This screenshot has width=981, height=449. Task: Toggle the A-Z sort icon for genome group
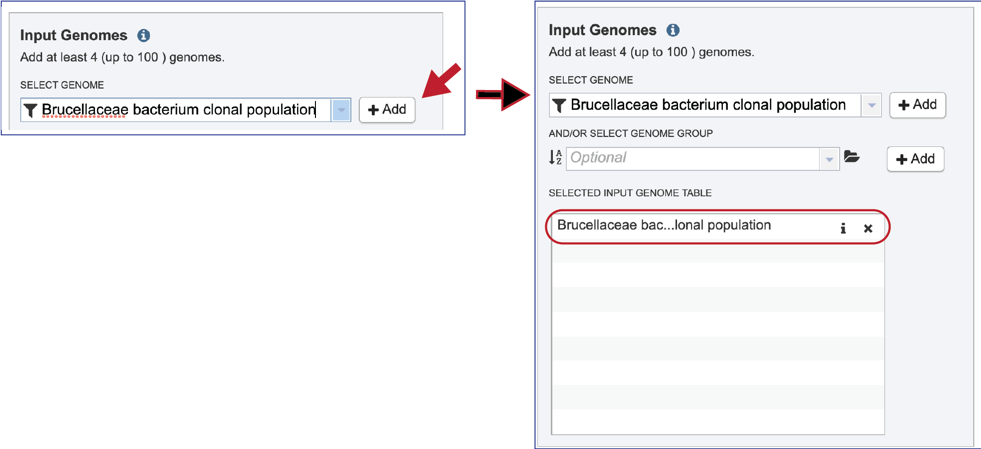(x=556, y=158)
